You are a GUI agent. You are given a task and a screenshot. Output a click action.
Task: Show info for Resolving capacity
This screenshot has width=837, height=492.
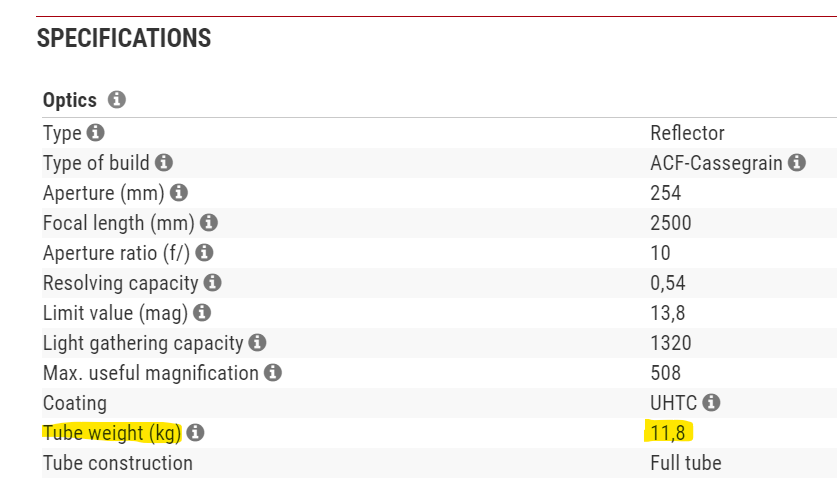click(213, 283)
